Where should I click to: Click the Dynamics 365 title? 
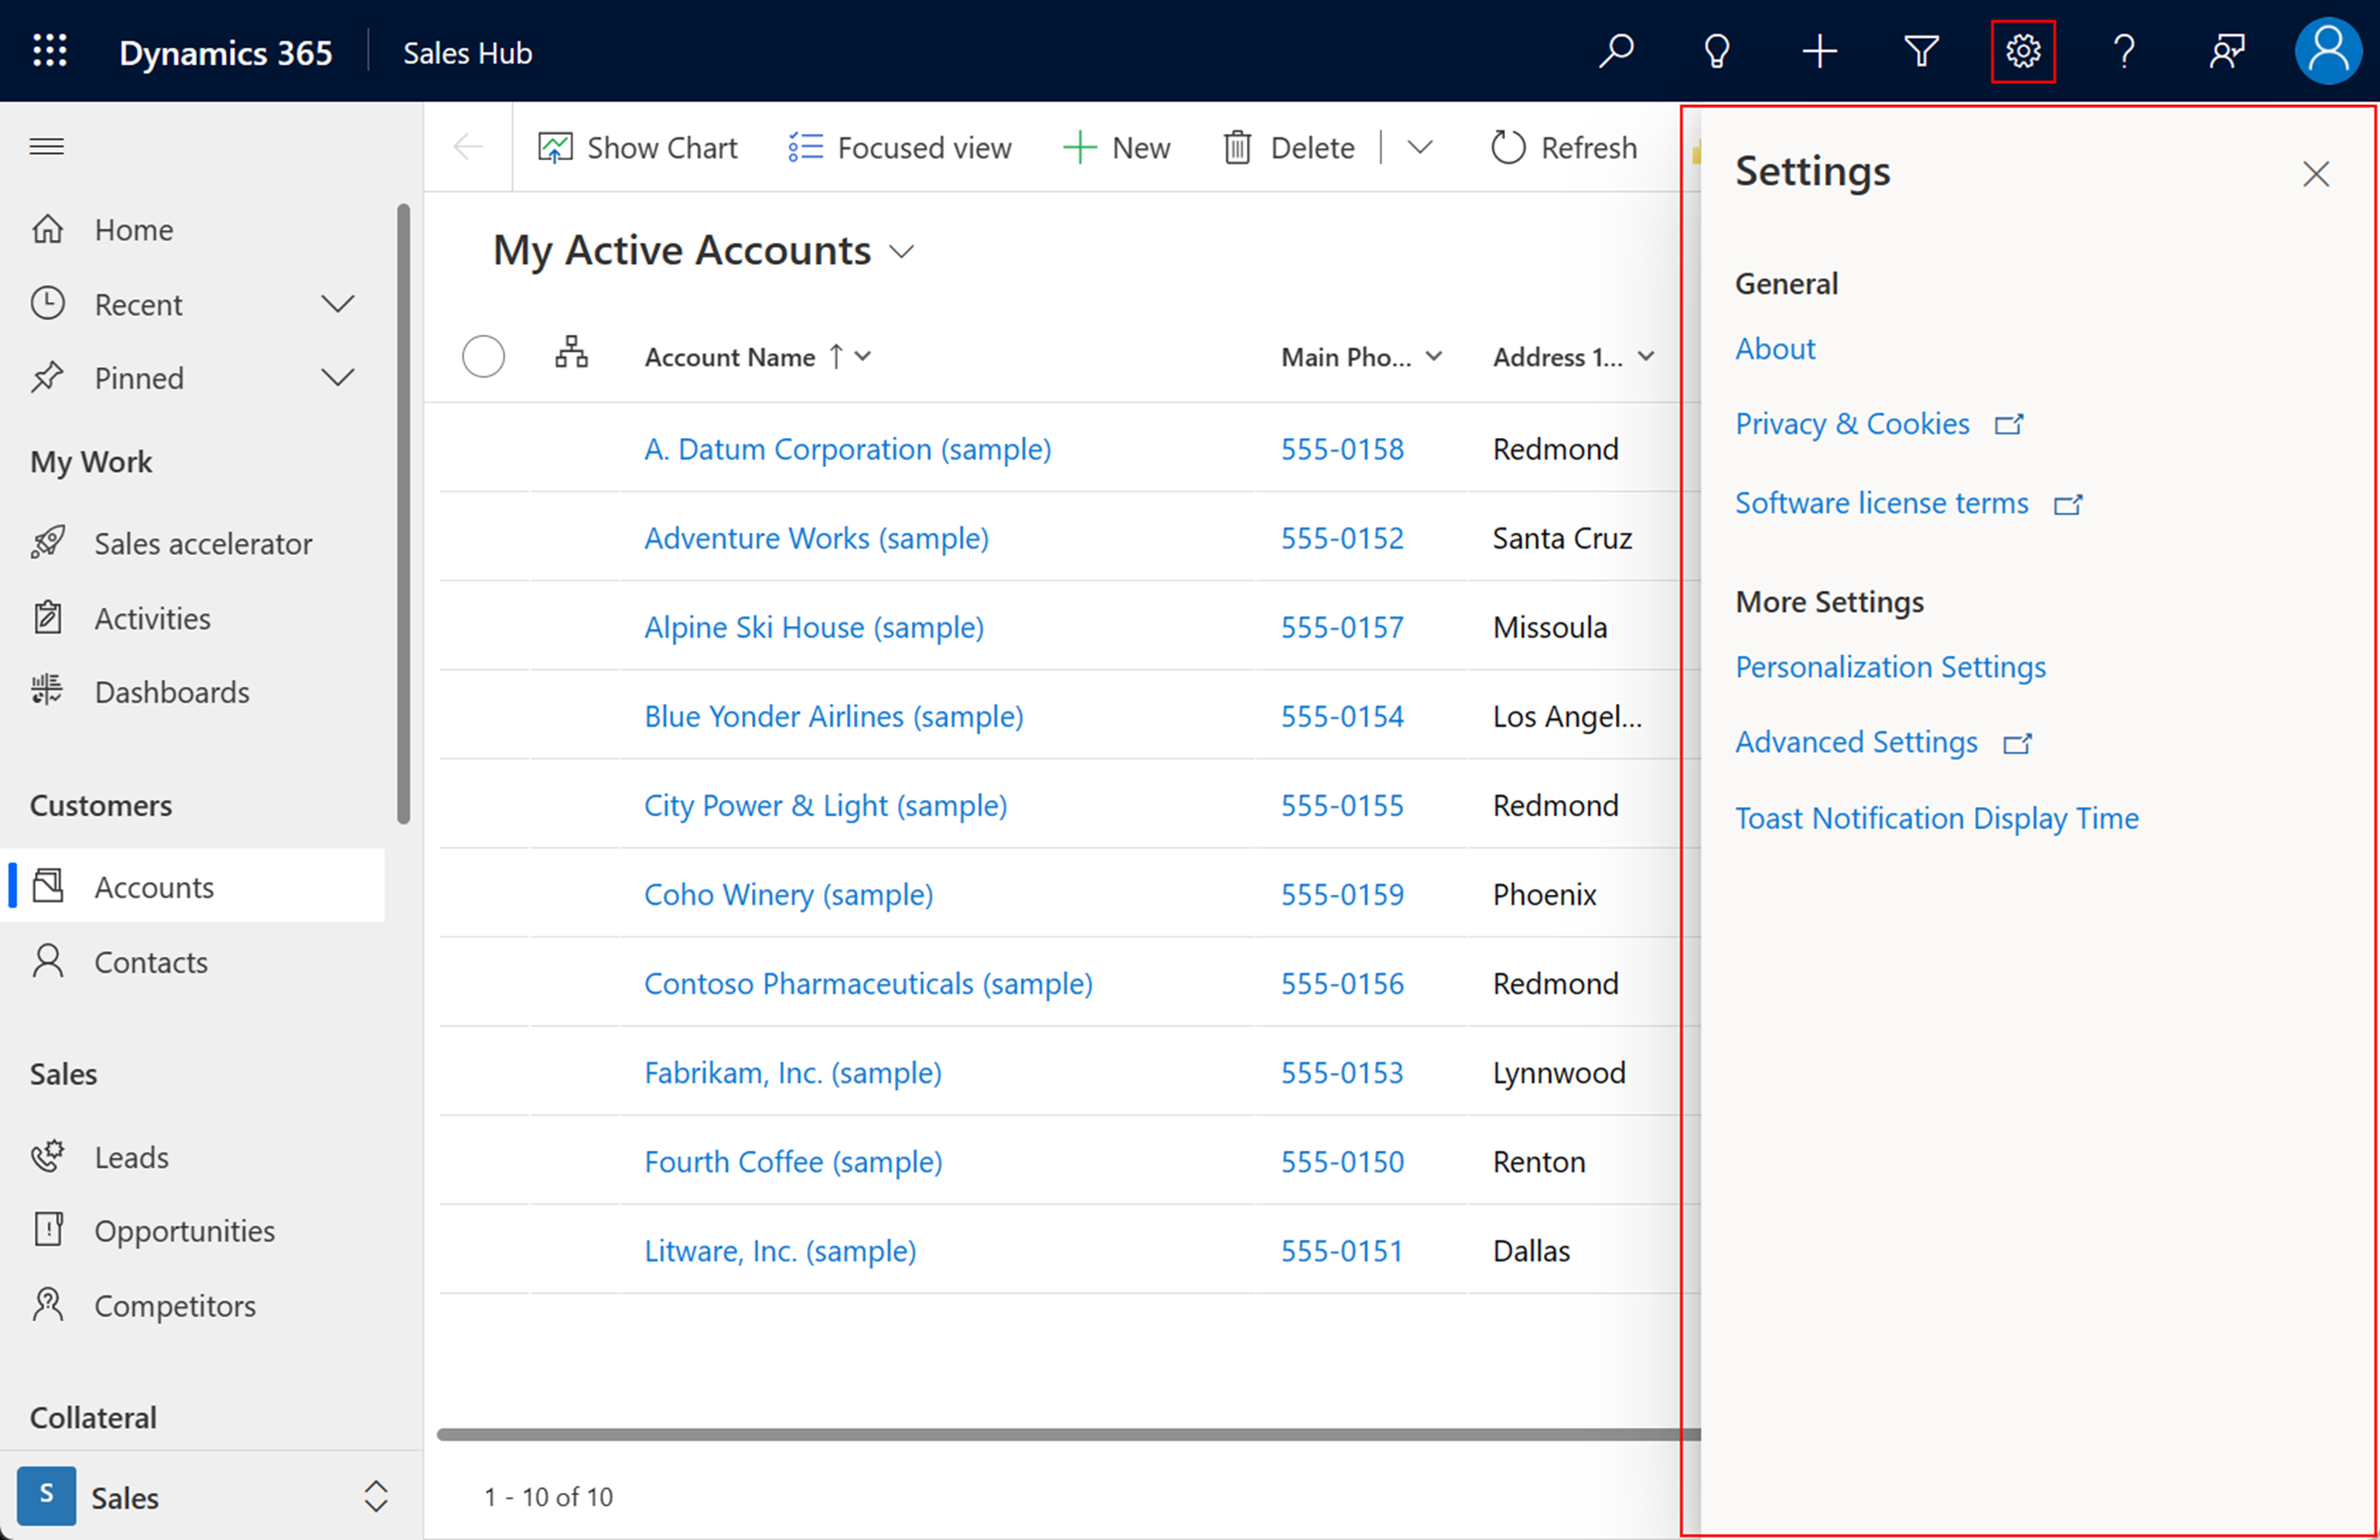225,52
